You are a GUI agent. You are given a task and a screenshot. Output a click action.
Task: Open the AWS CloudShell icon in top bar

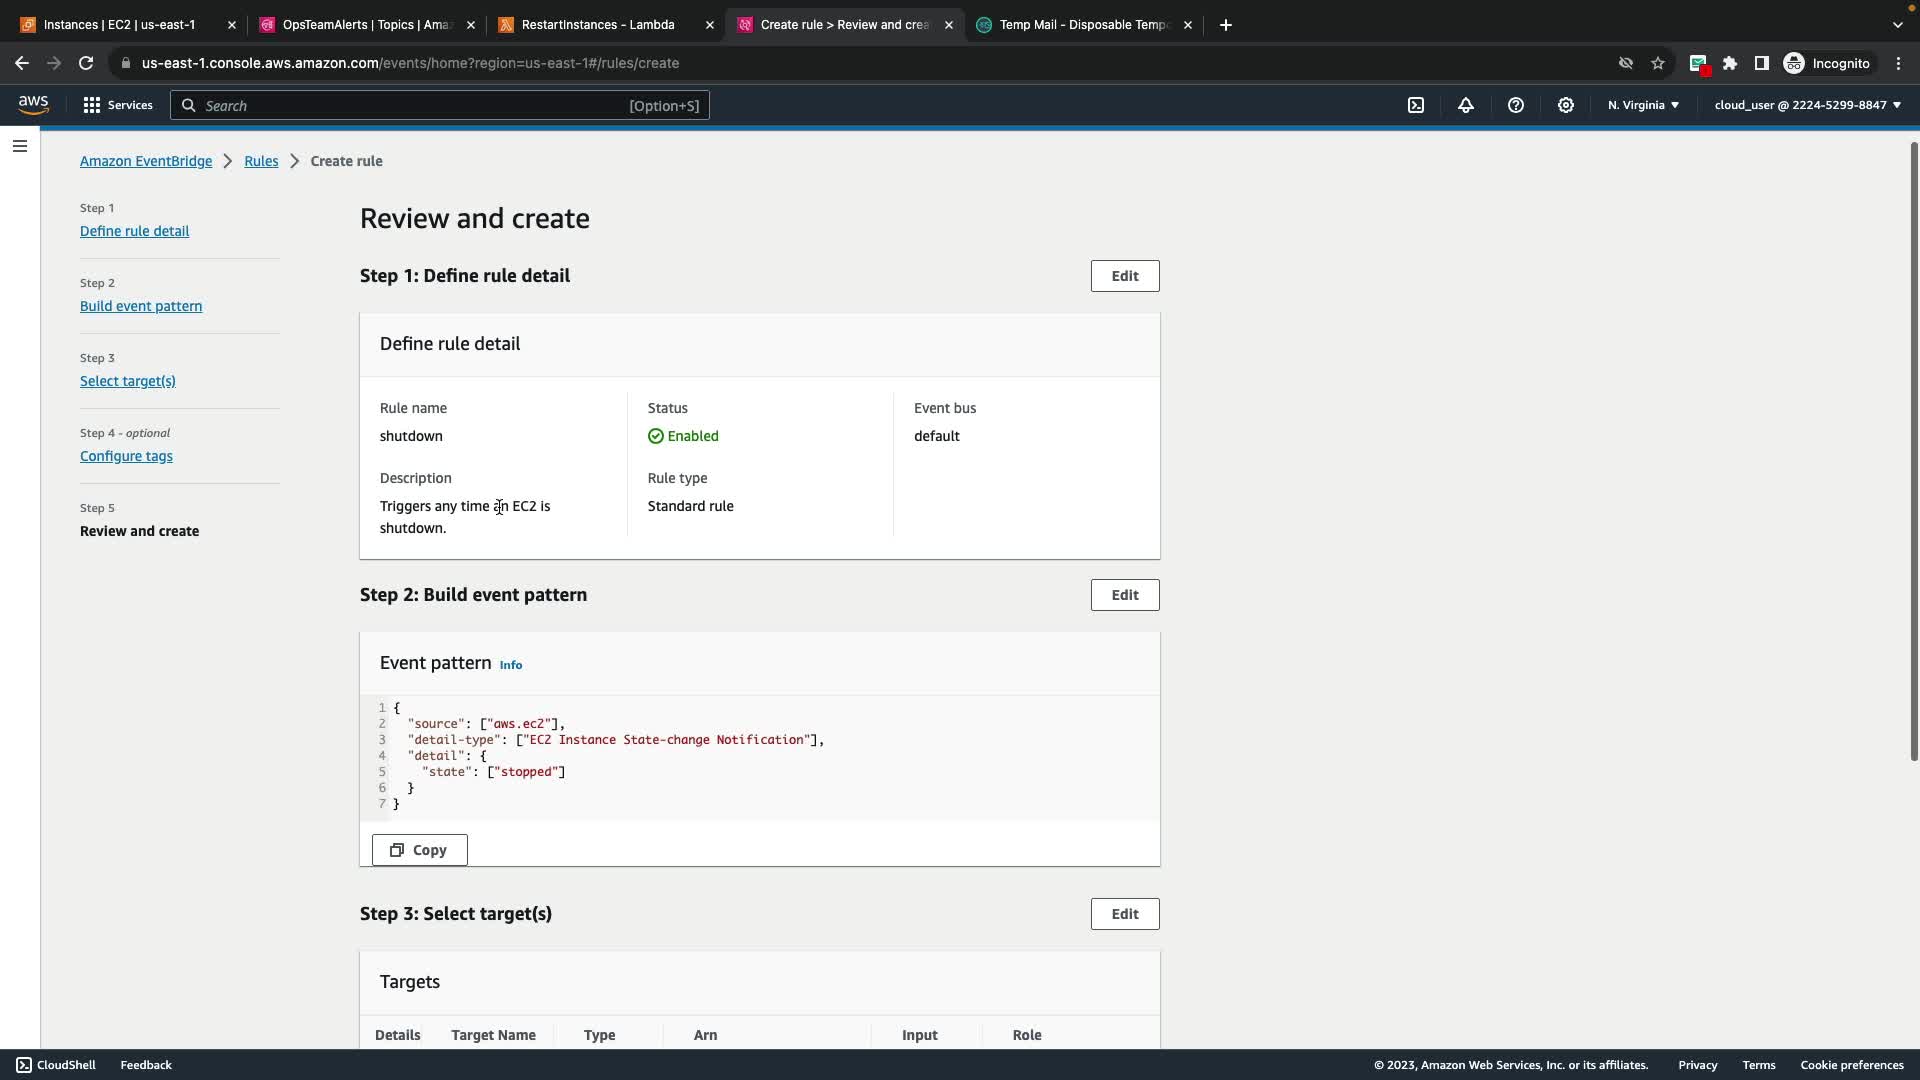(x=1416, y=105)
